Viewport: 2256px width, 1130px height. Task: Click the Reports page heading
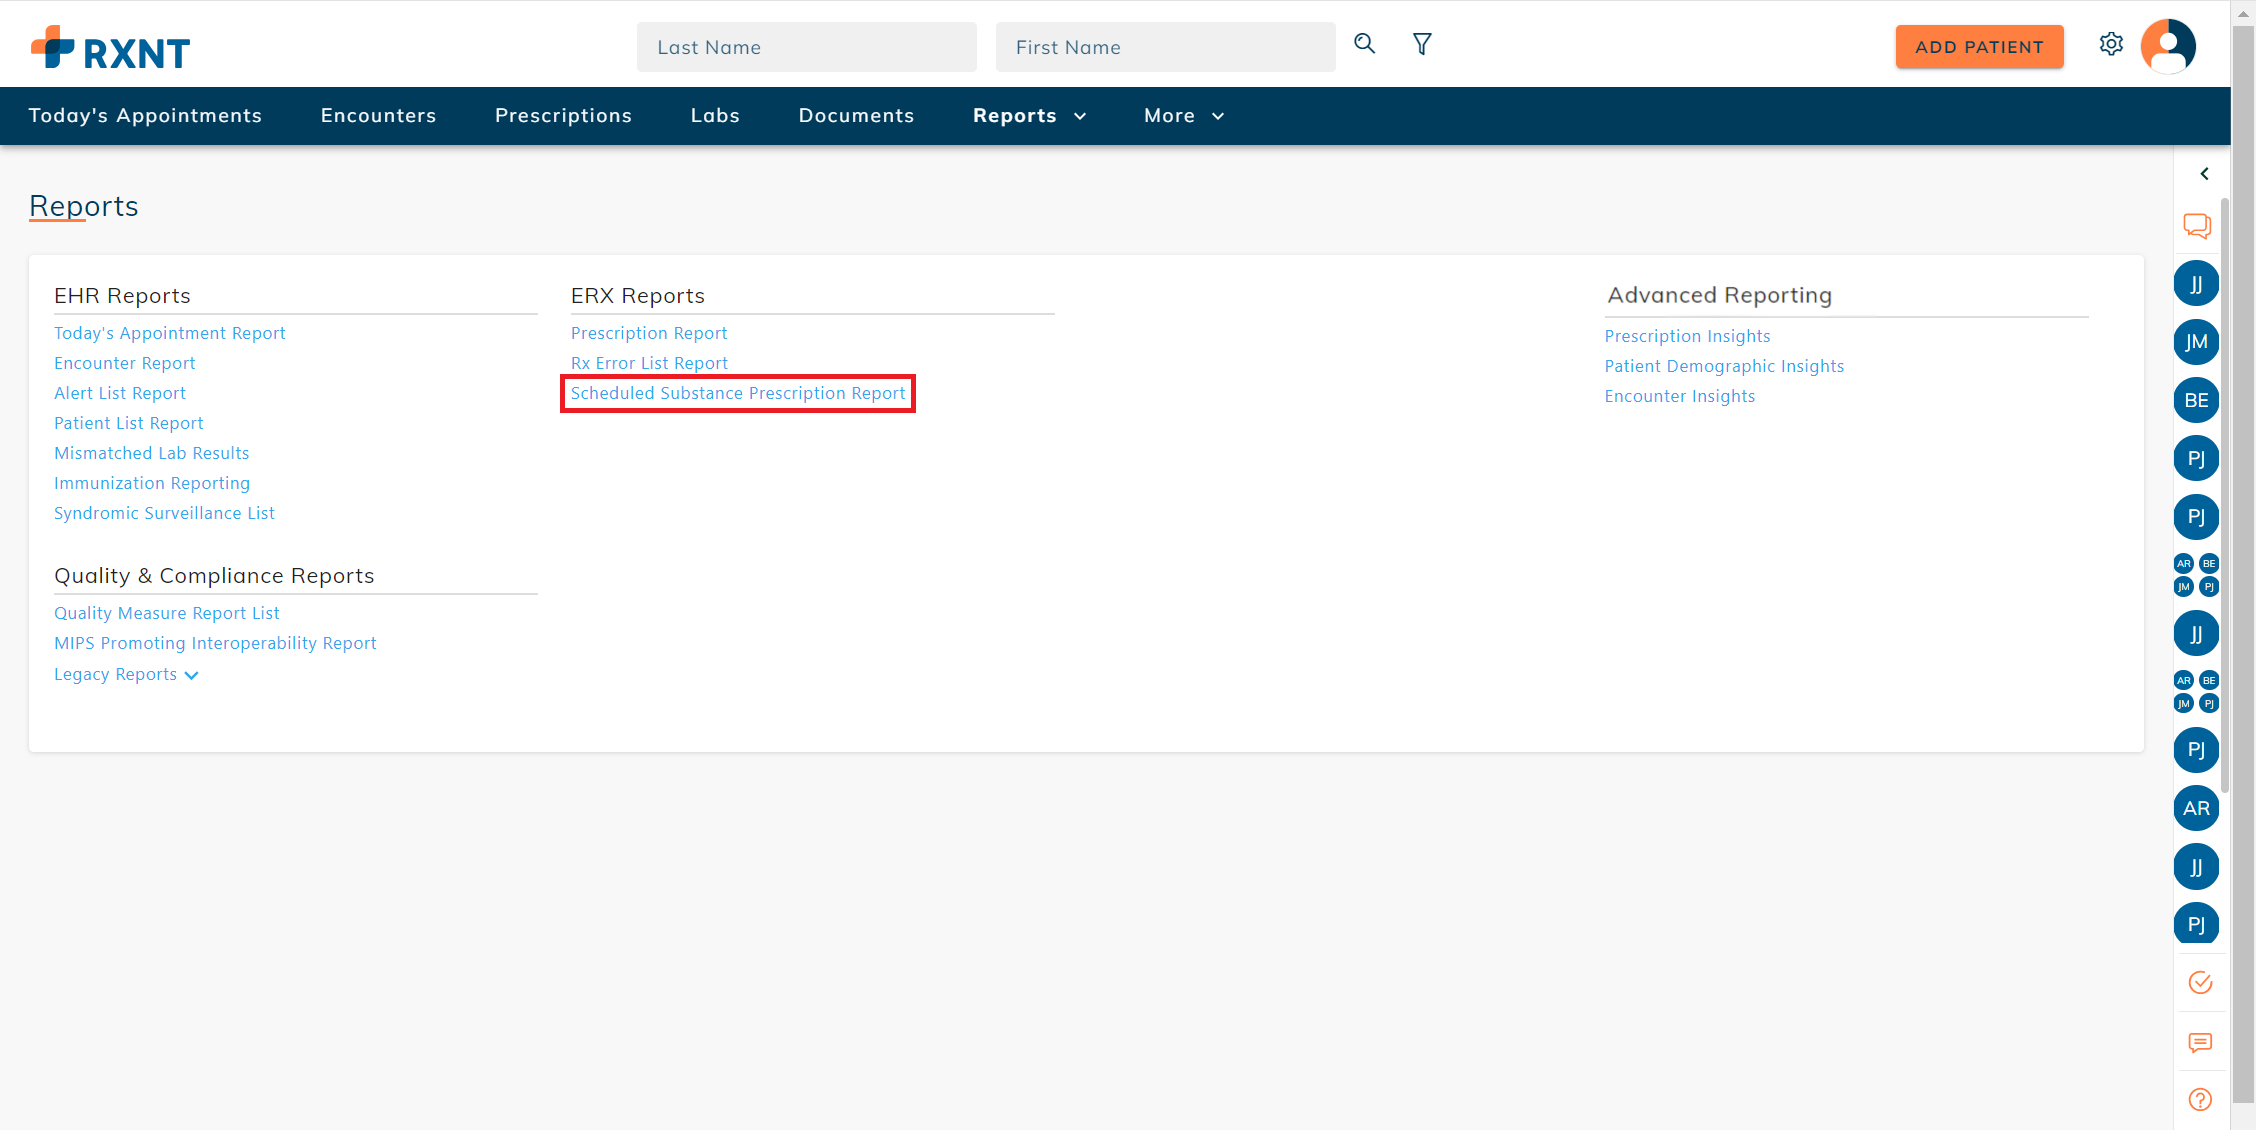83,206
